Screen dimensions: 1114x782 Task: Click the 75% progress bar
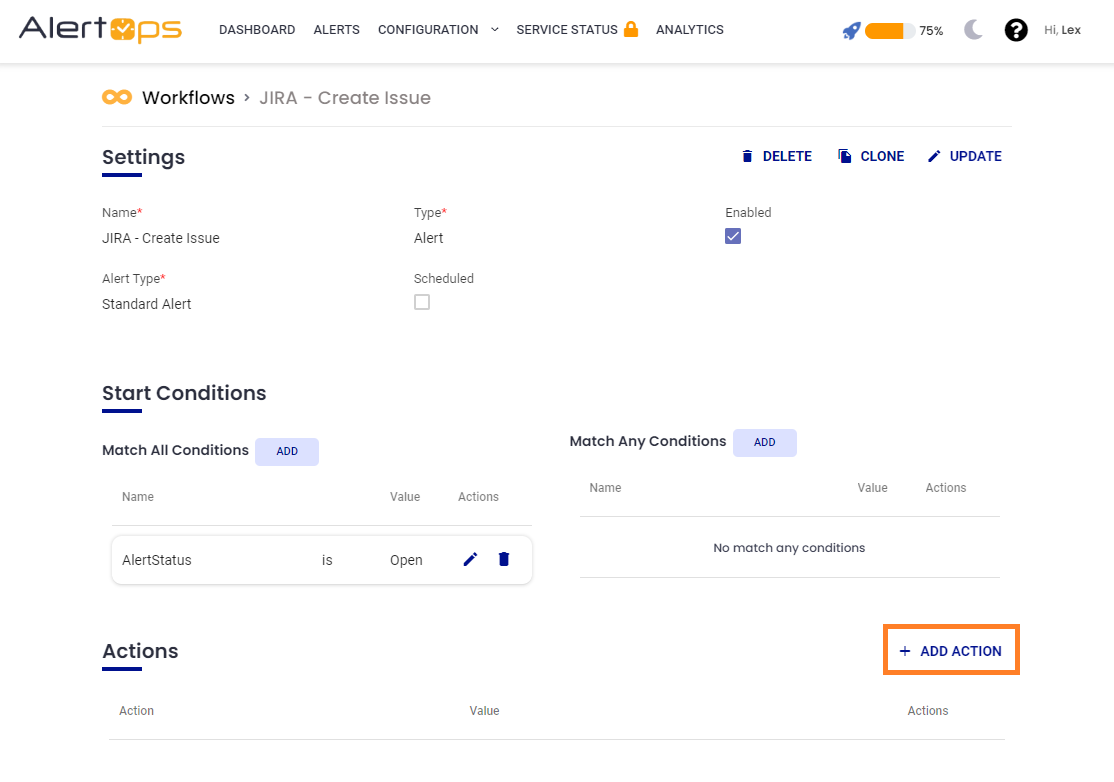coord(890,31)
